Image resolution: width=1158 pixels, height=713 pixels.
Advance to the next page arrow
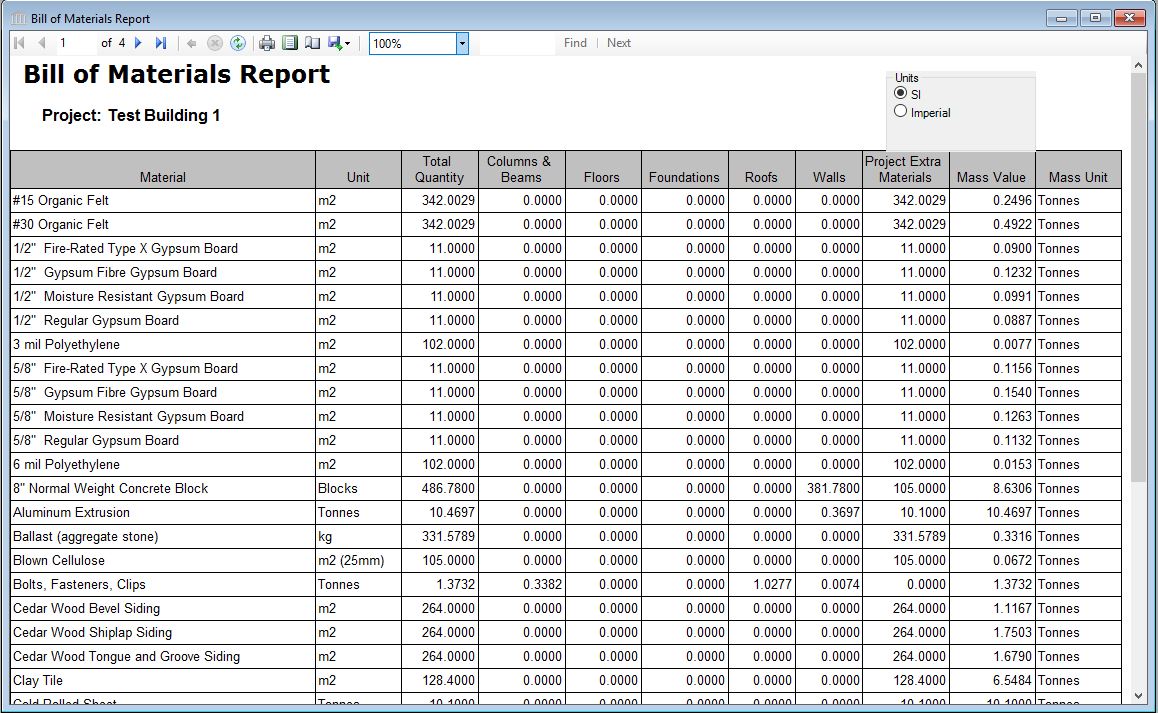pos(140,42)
